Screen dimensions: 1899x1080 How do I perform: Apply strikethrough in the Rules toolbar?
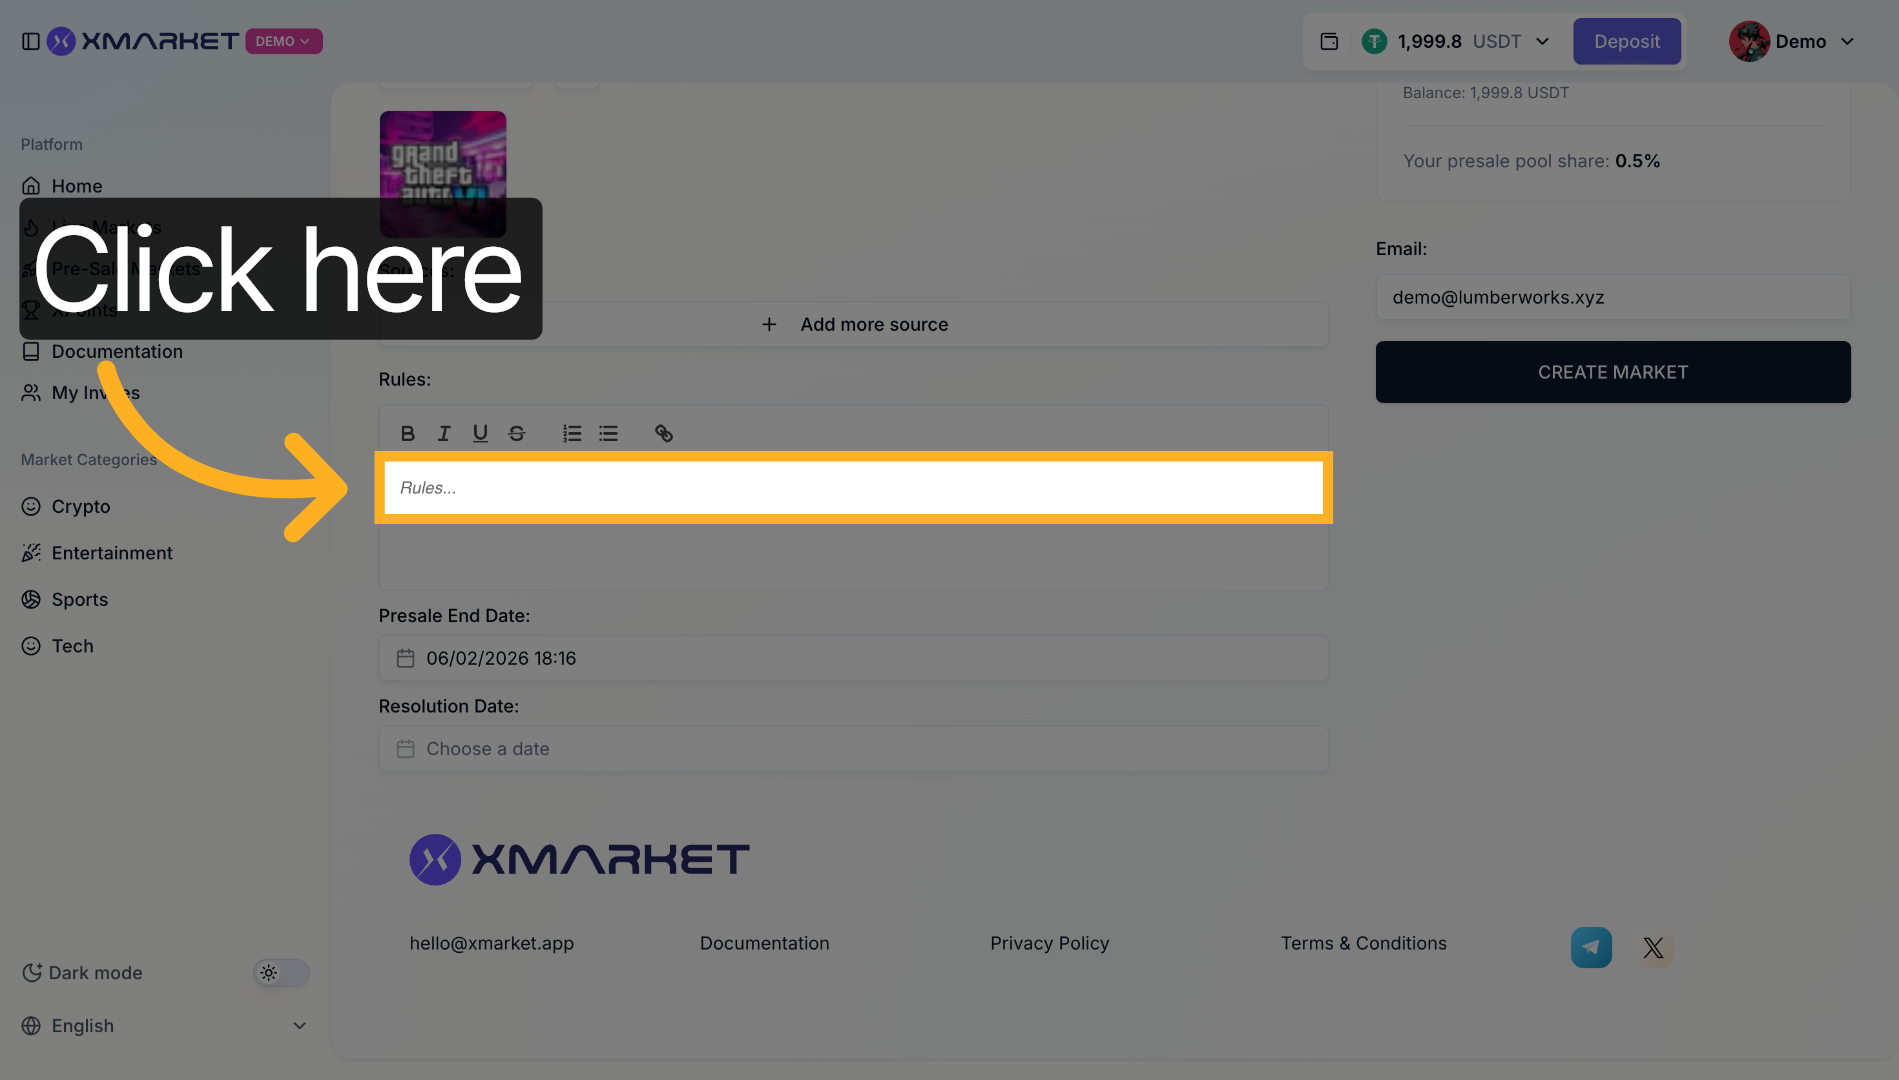click(517, 433)
